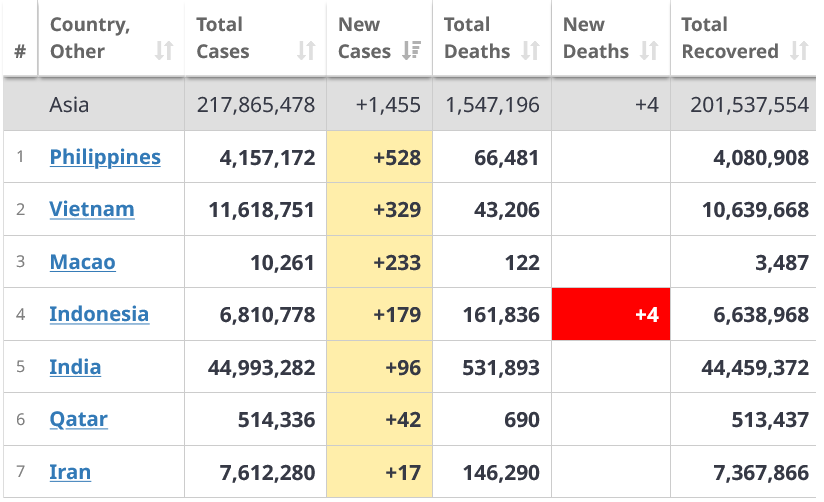Sort by Total Cases using arrows icon

click(306, 51)
